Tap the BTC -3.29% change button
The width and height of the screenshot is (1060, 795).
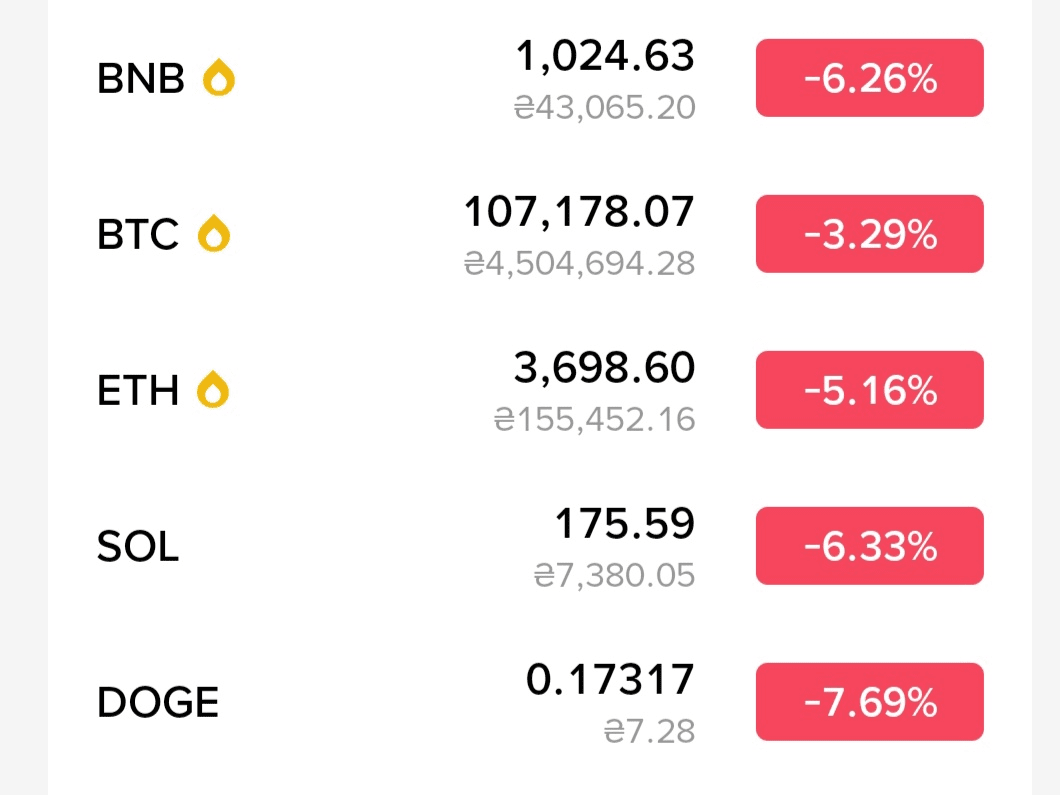(x=869, y=234)
